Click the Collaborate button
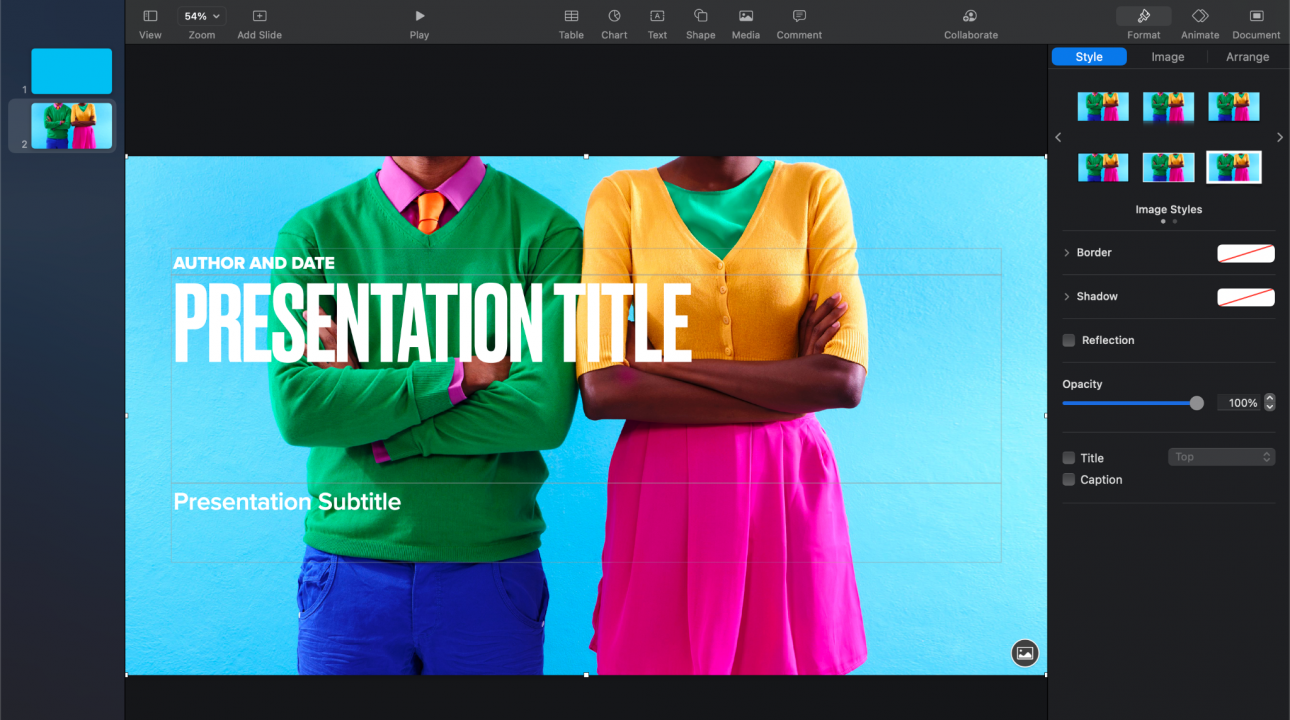The width and height of the screenshot is (1290, 720). (x=969, y=20)
